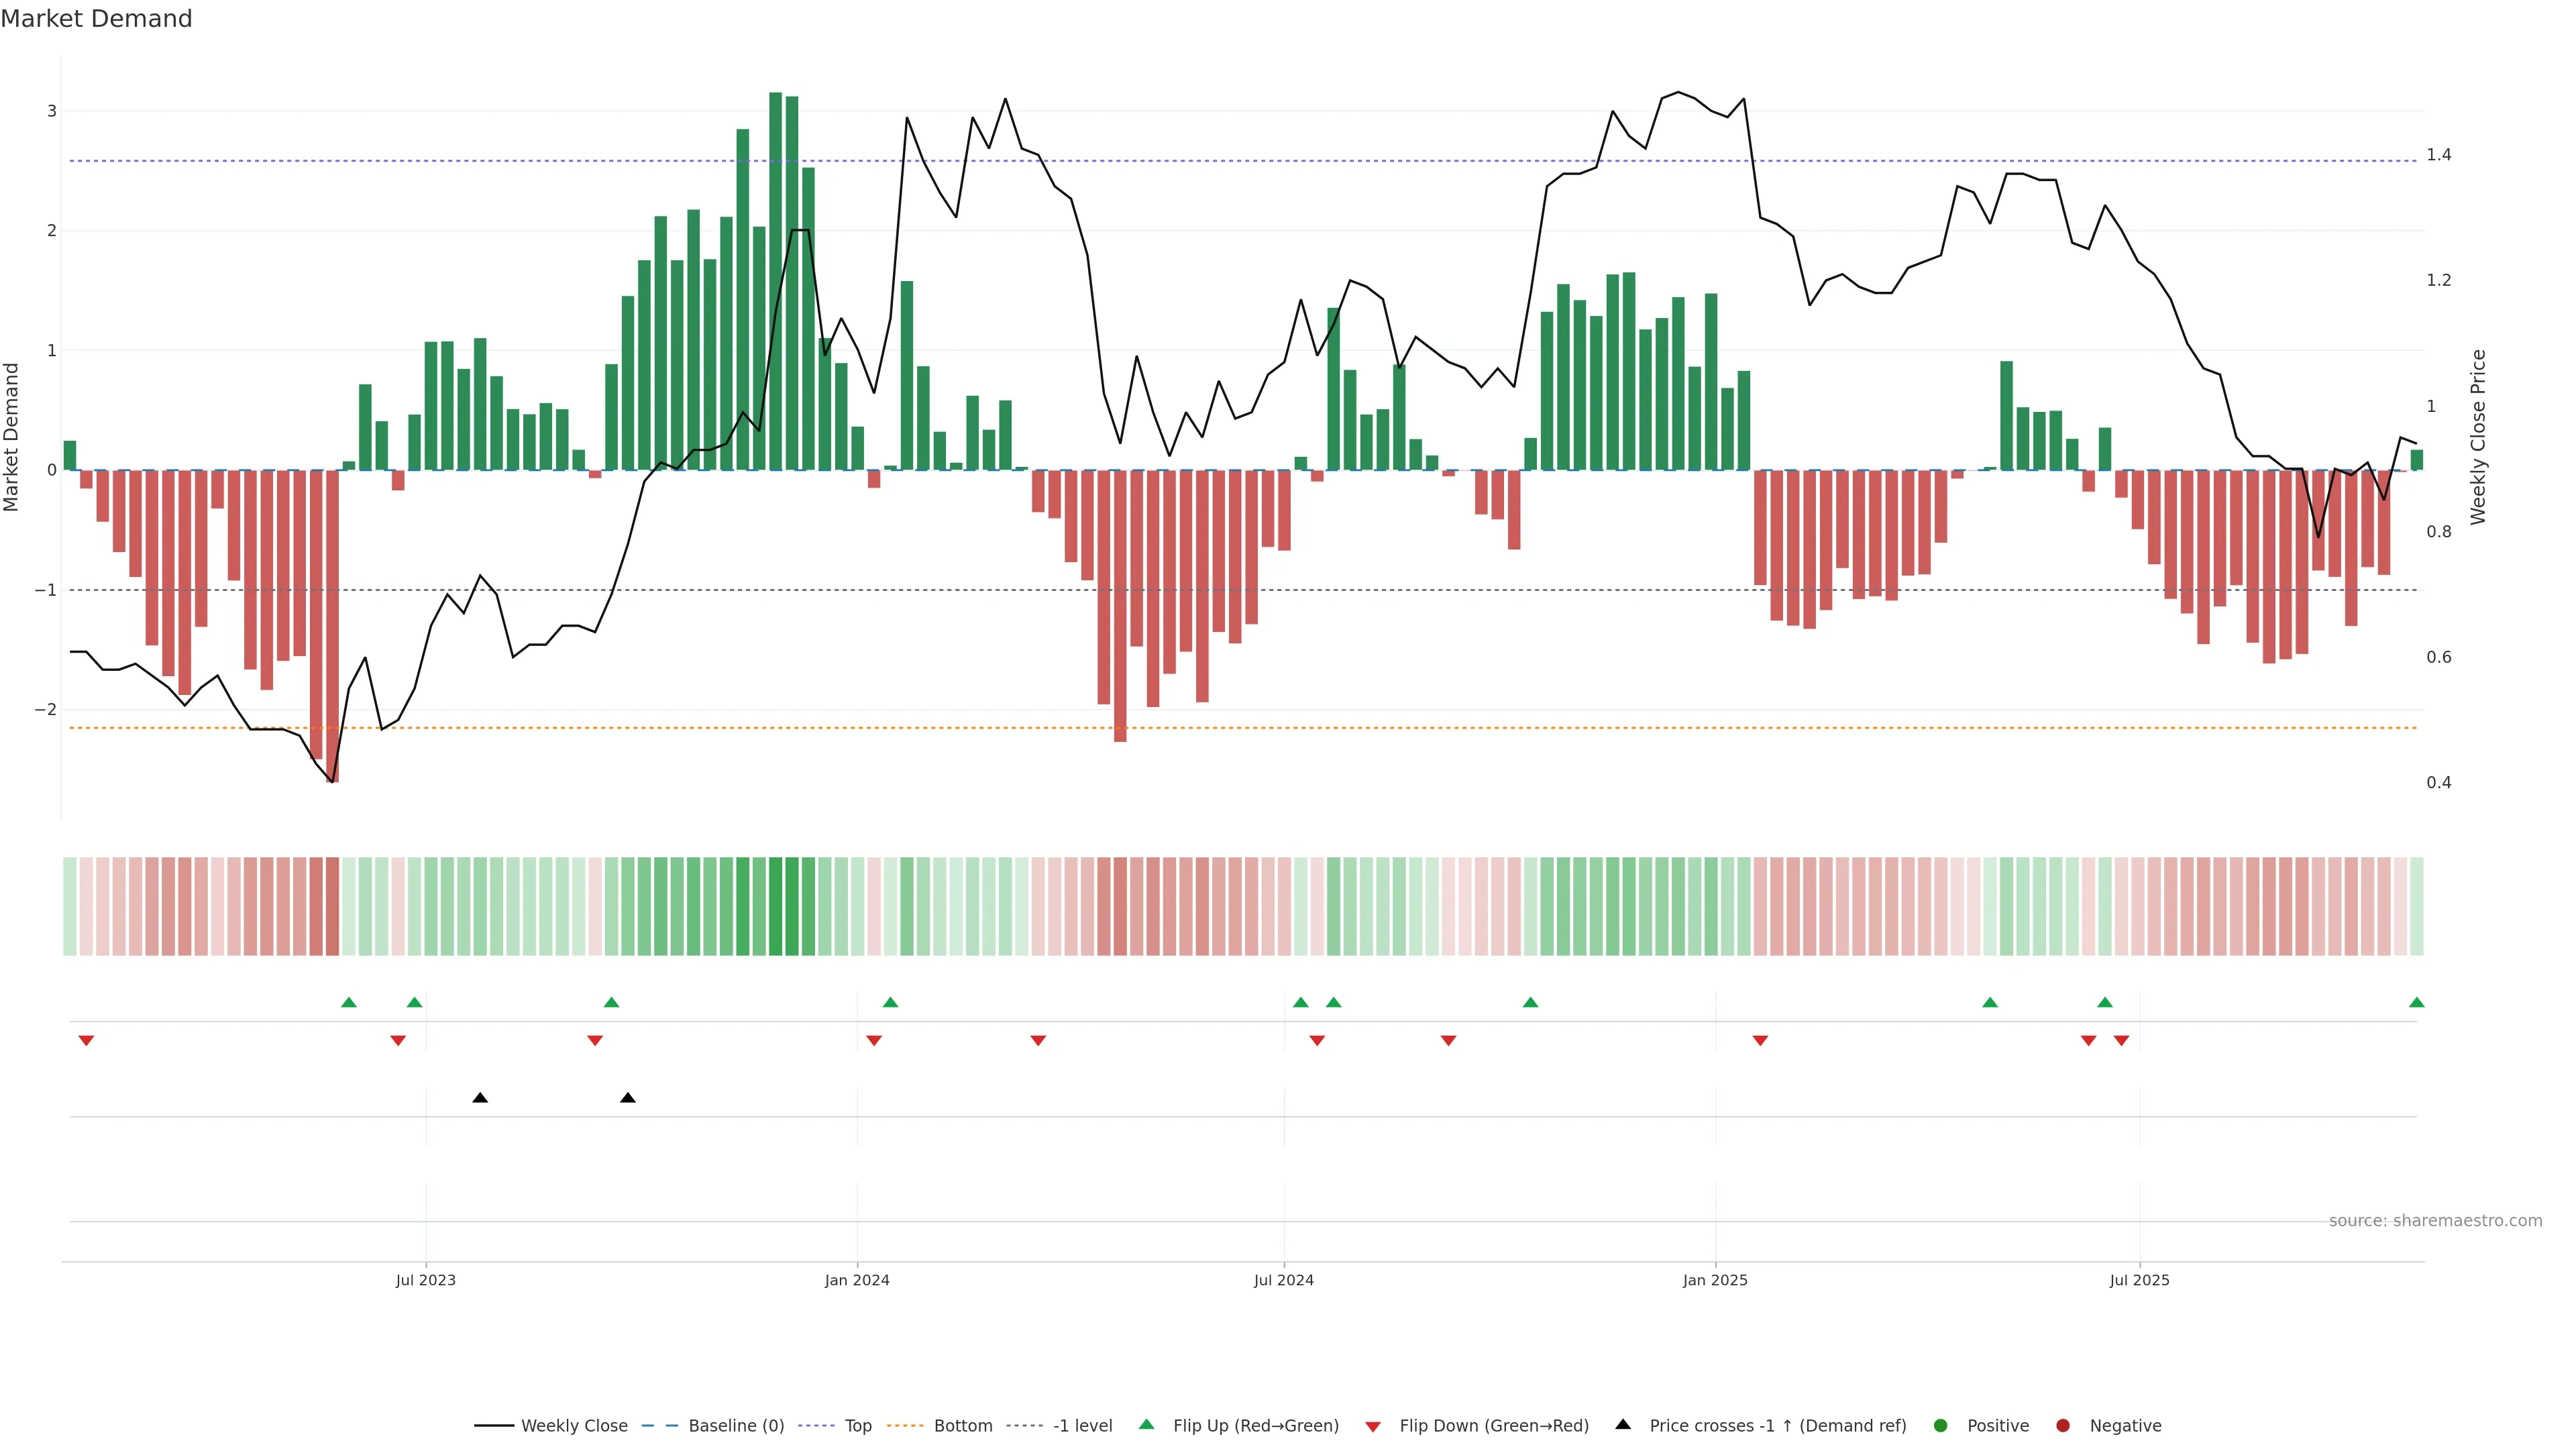The height and width of the screenshot is (1449, 2576).
Task: Click the Market Demand chart title
Action: click(96, 19)
